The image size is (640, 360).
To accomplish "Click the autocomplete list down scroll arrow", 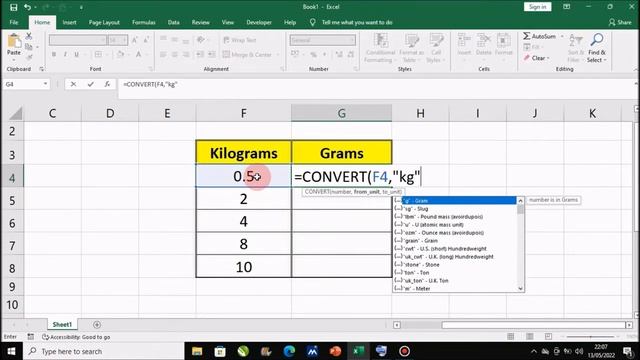I will (520, 288).
